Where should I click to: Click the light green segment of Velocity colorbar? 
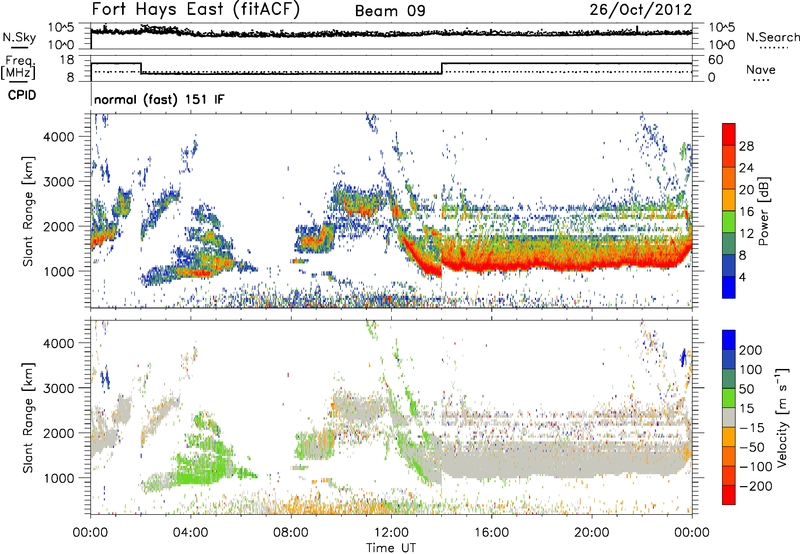(x=729, y=398)
